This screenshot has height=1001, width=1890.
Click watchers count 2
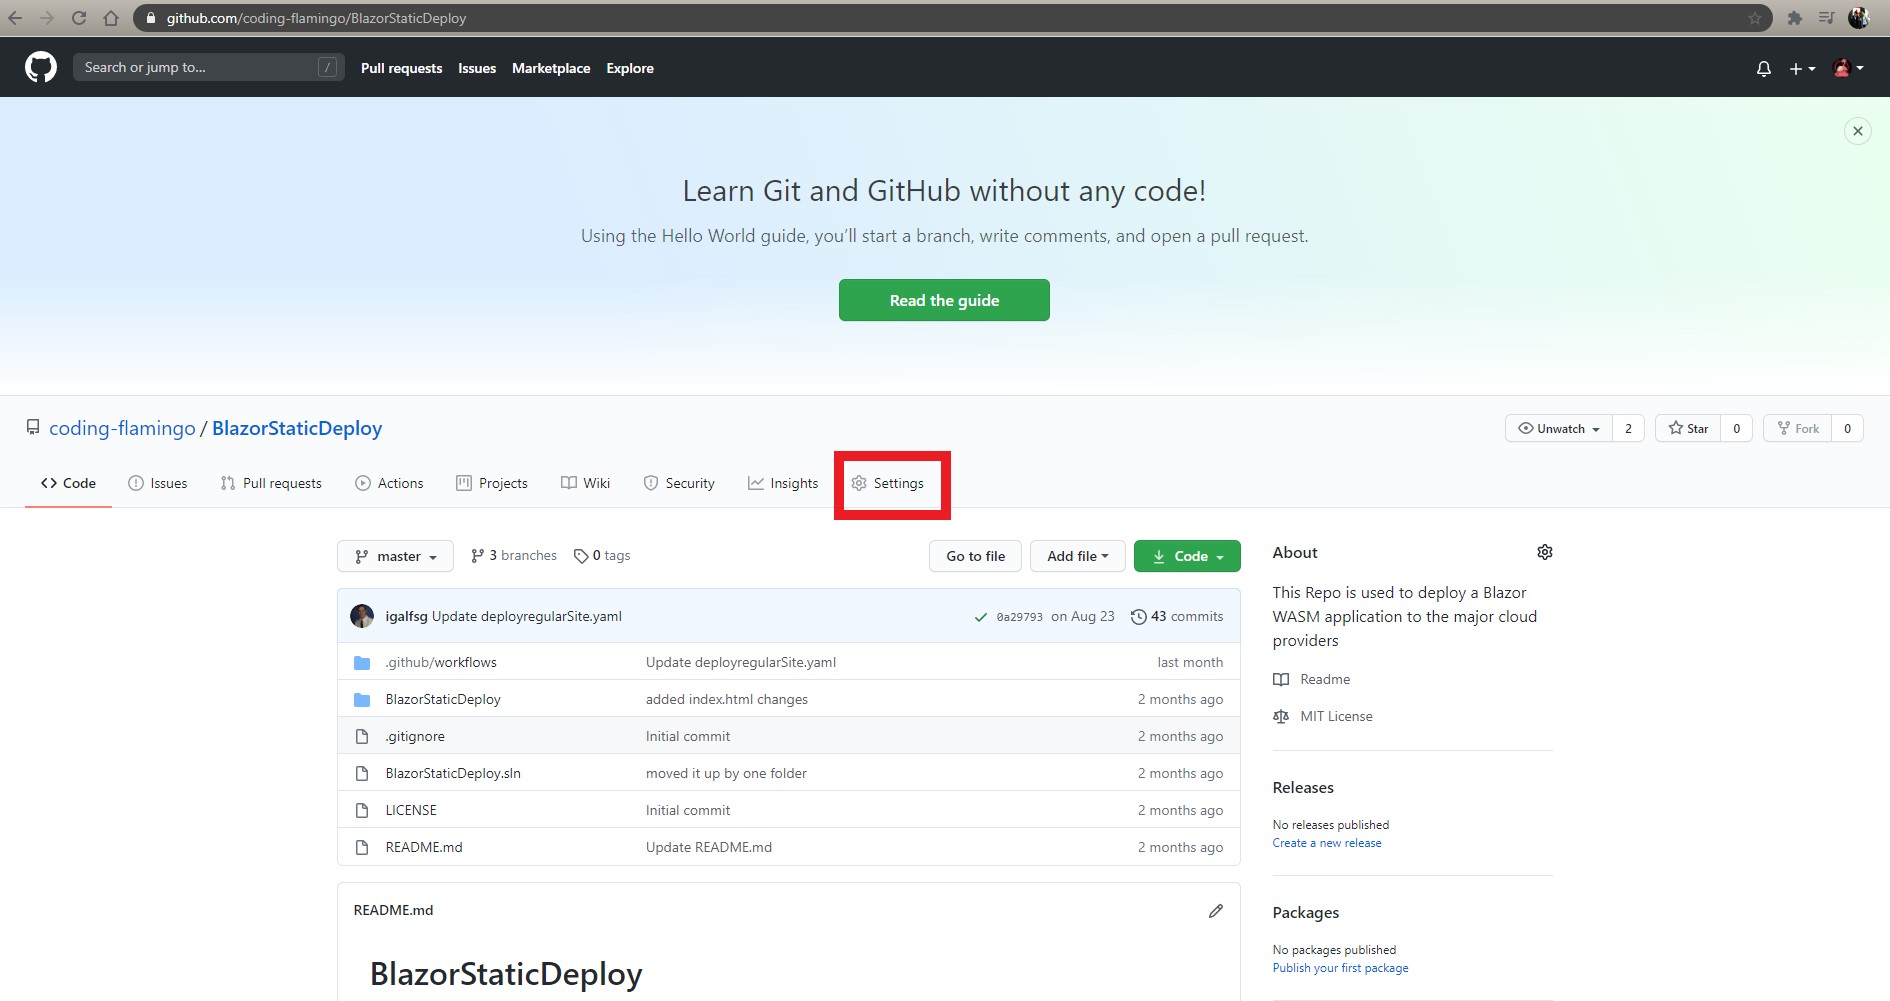tap(1628, 428)
